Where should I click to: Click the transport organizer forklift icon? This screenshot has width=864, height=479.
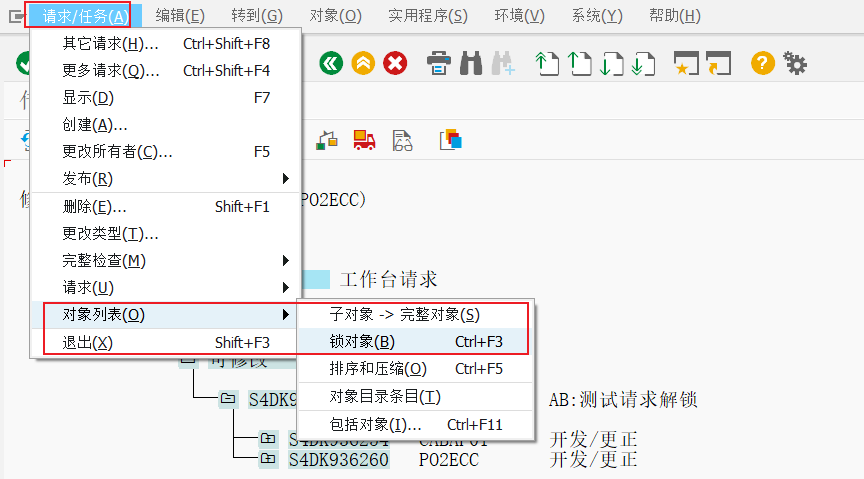pyautogui.click(x=327, y=141)
